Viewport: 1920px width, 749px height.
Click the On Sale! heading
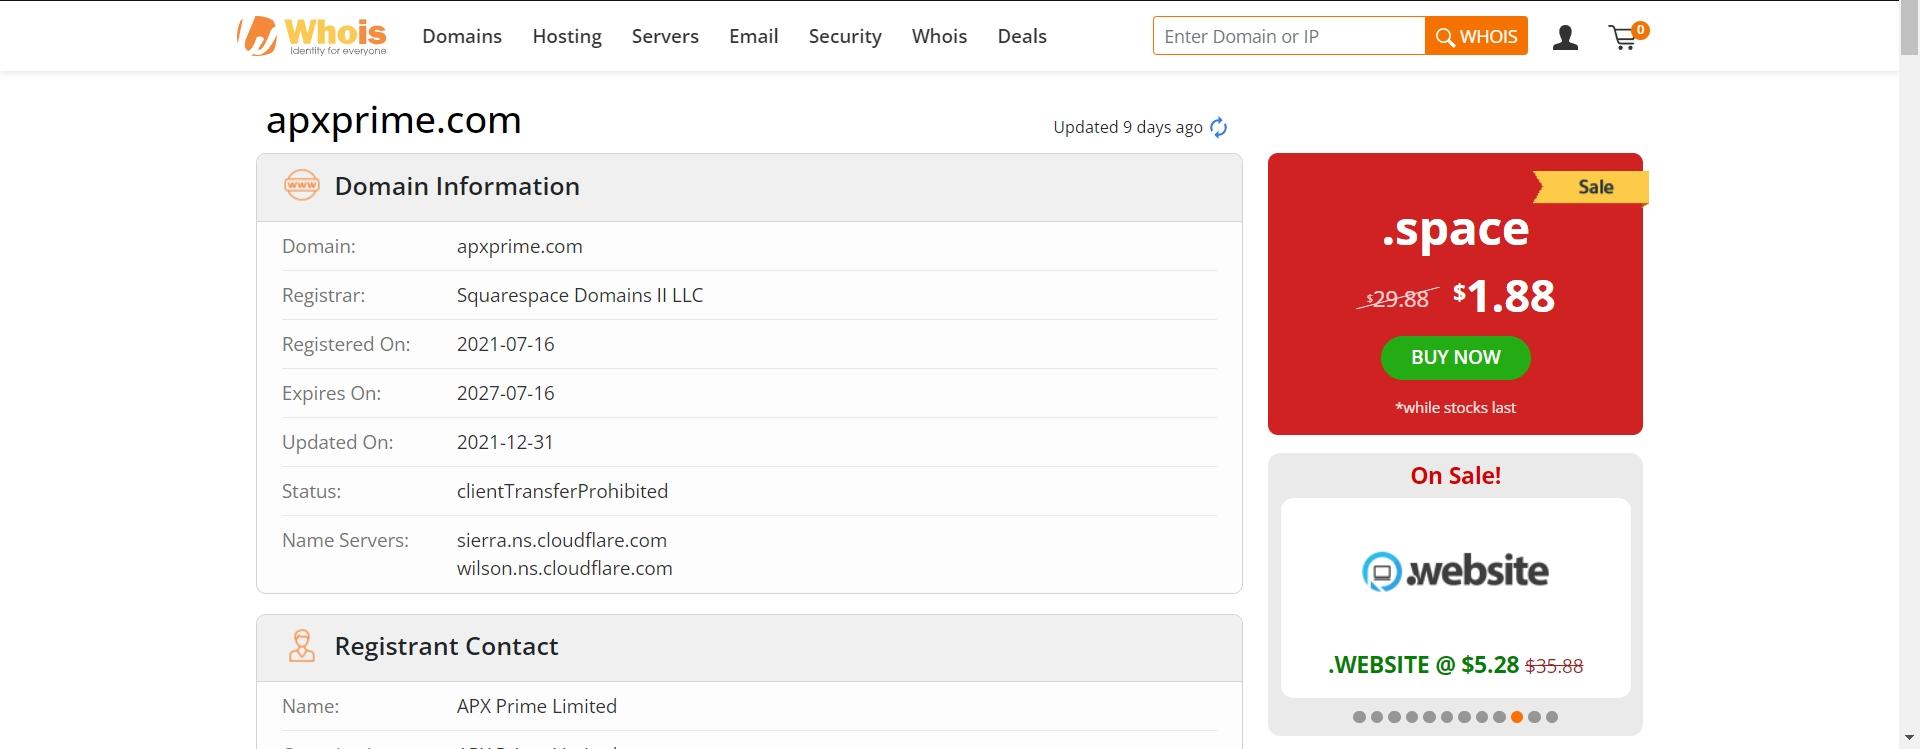tap(1455, 476)
